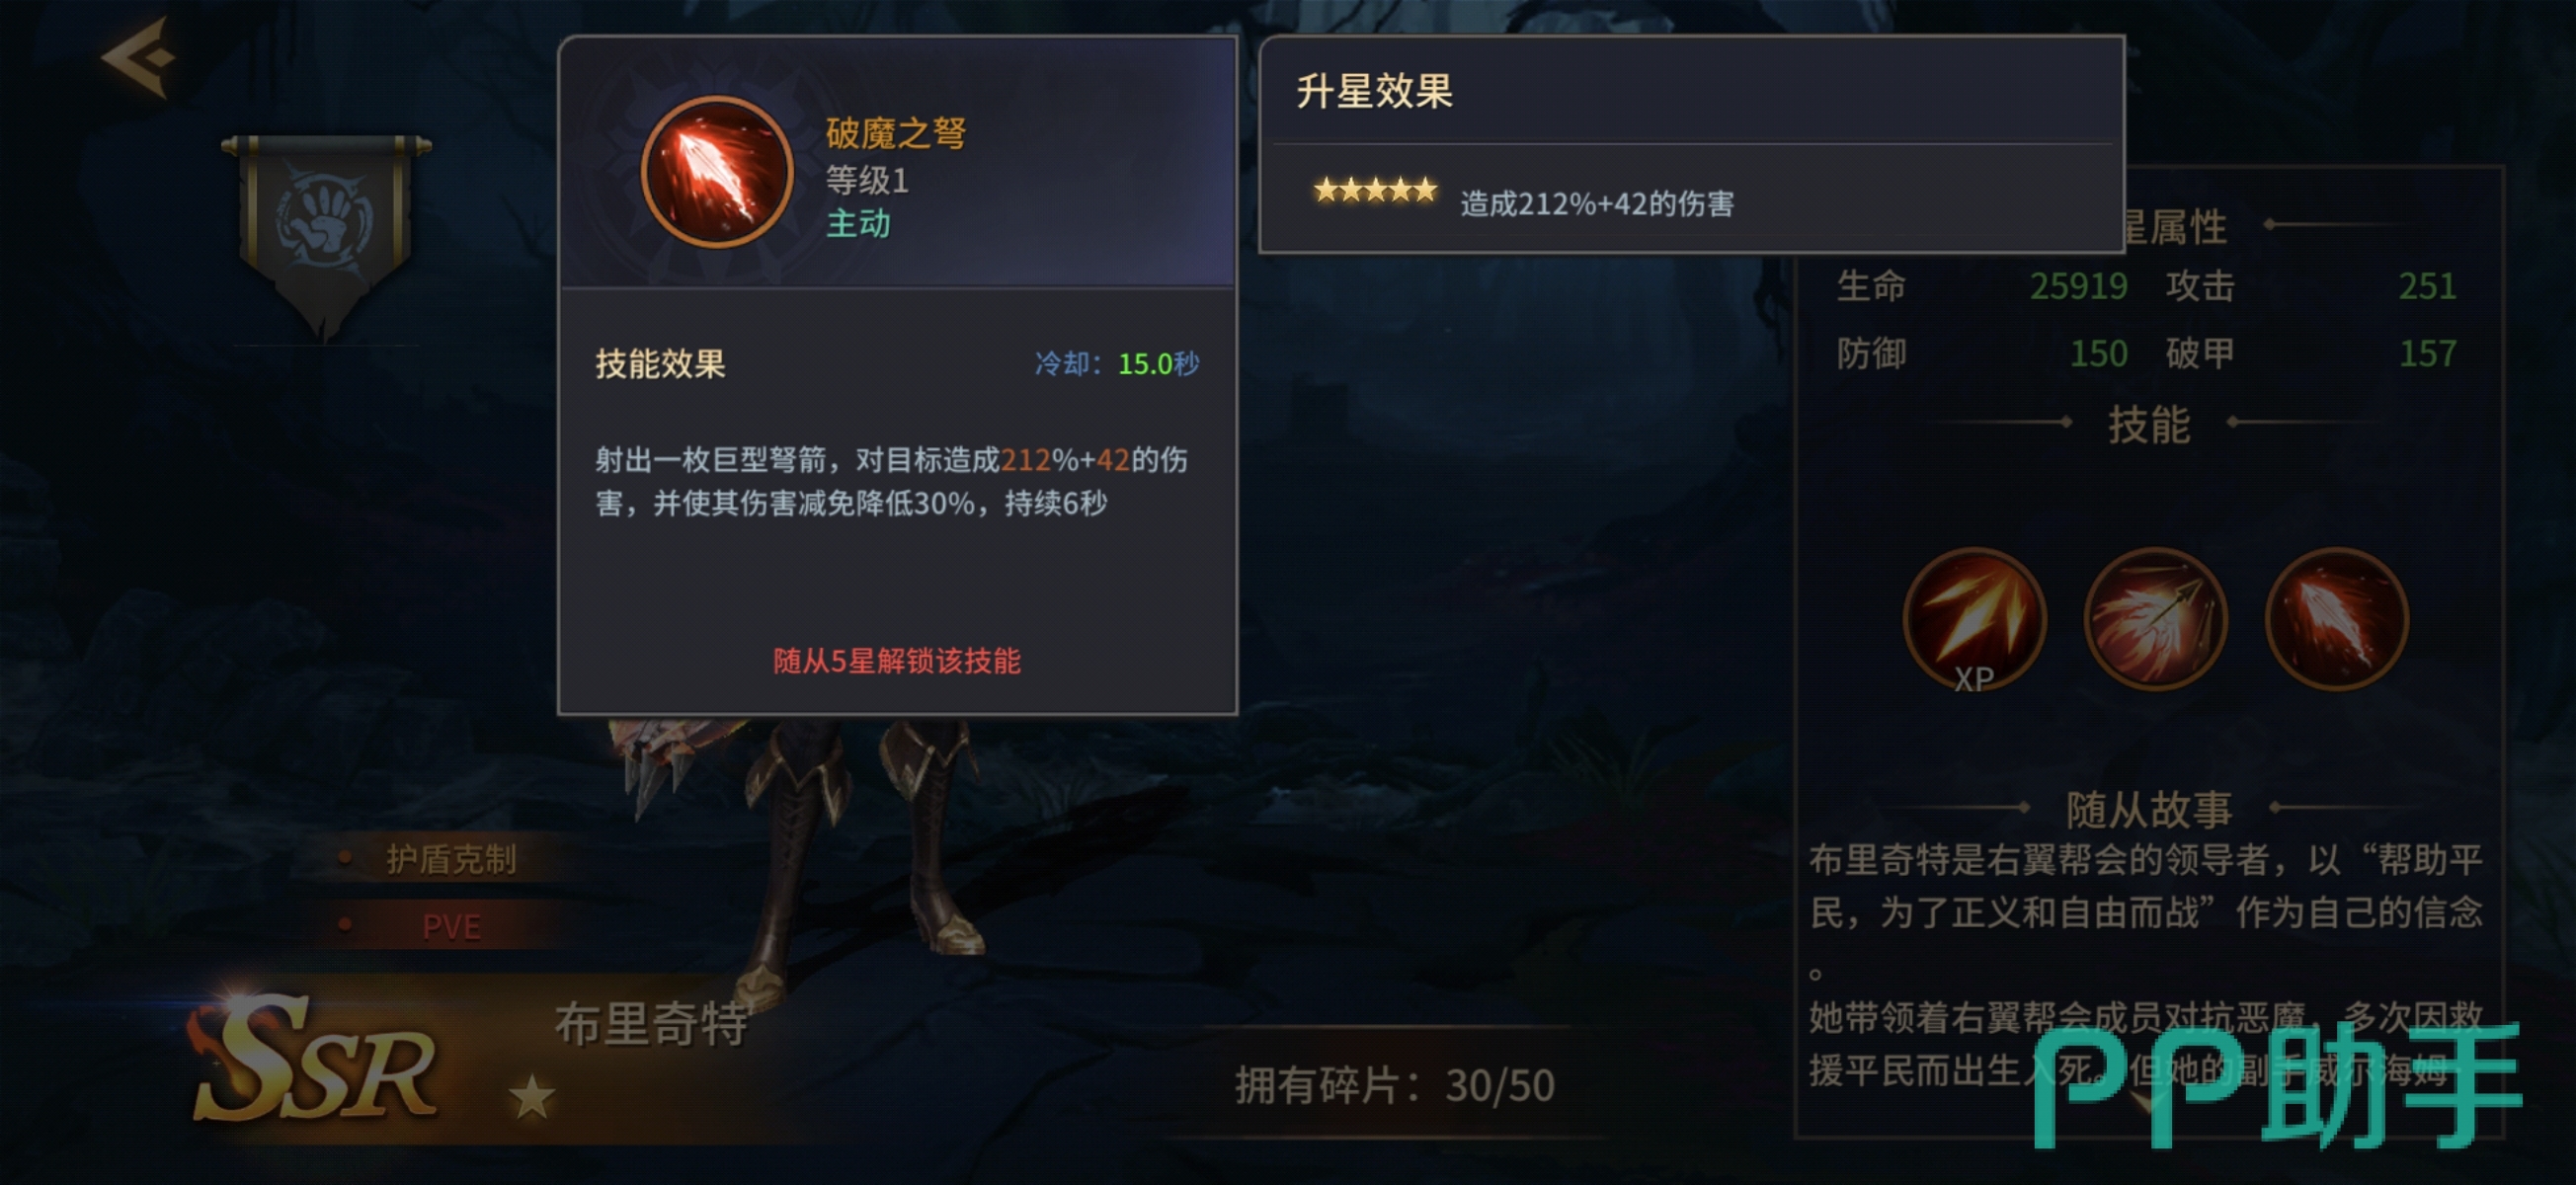Tap the 拥有碎片 30/50 shard counter
Viewport: 2576px width, 1185px height.
click(1395, 1085)
